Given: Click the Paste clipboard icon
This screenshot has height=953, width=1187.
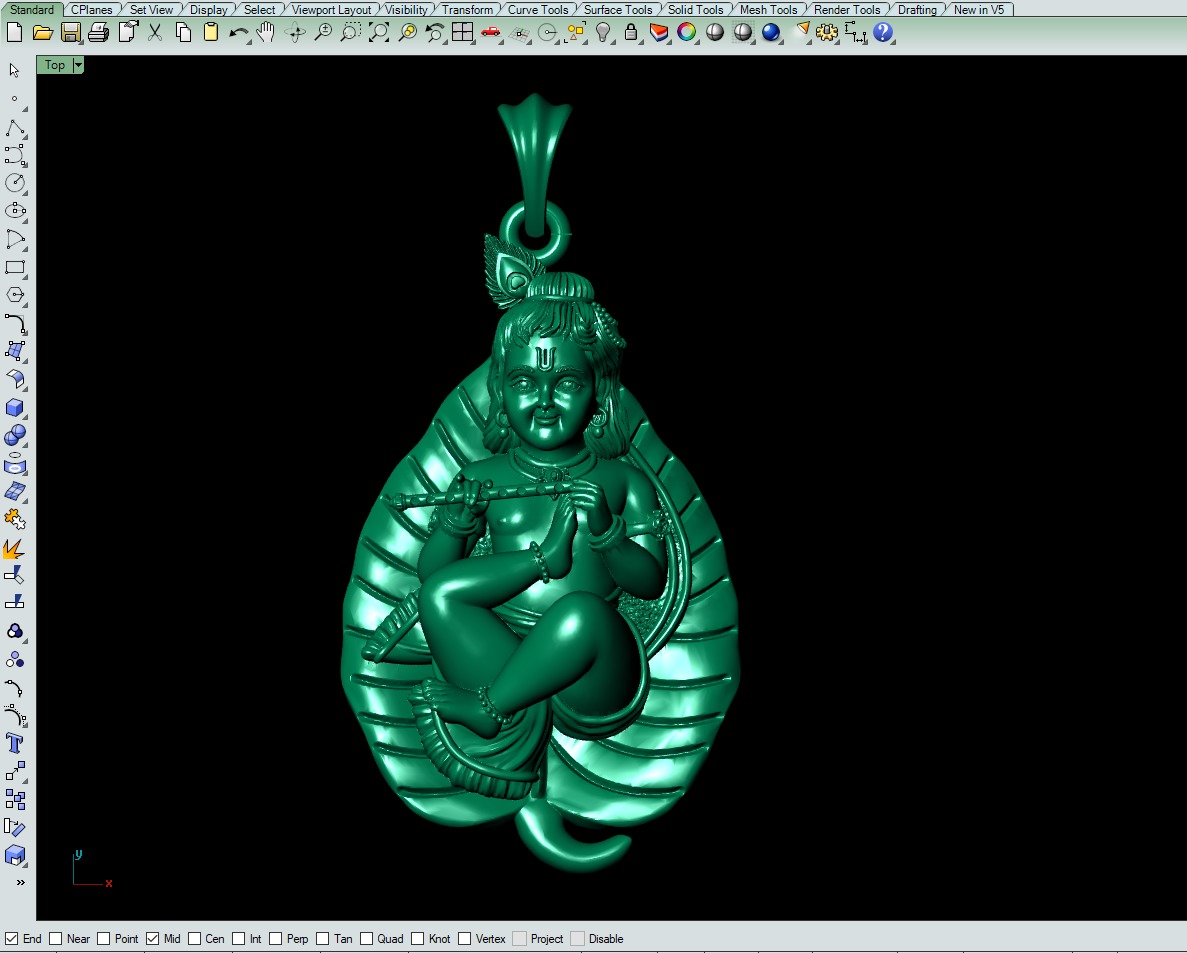Looking at the screenshot, I should 211,33.
